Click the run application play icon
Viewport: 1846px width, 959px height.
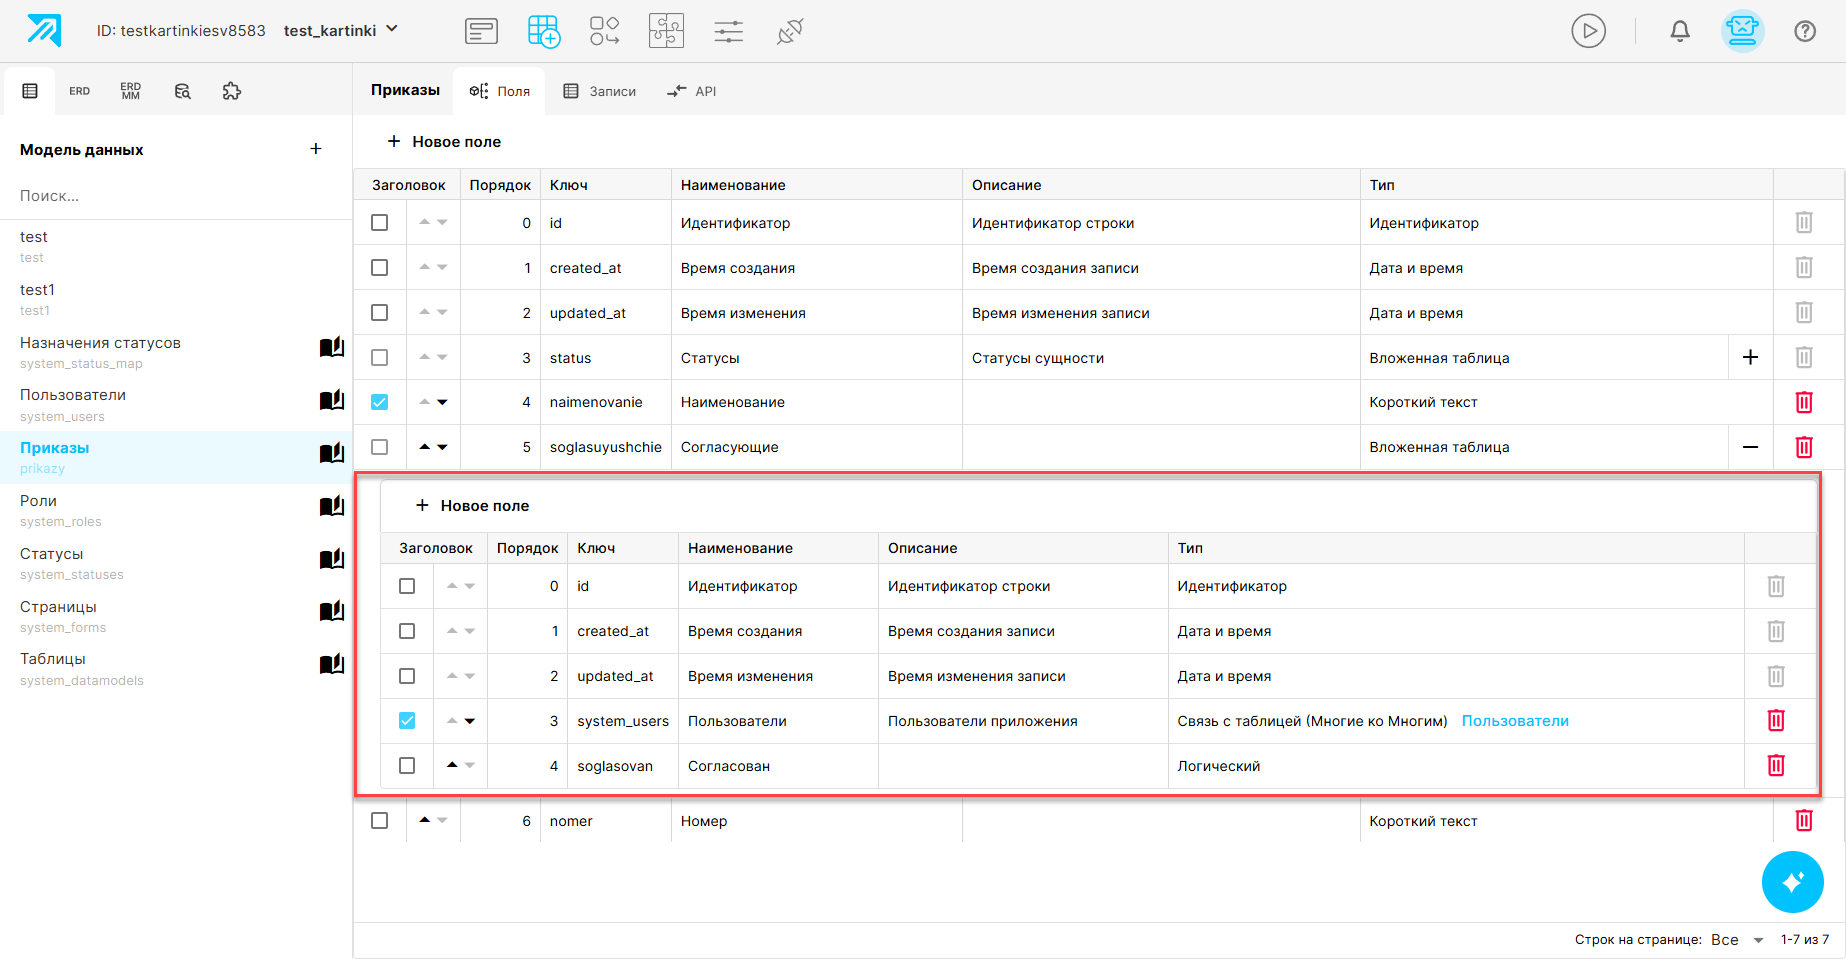pos(1588,31)
